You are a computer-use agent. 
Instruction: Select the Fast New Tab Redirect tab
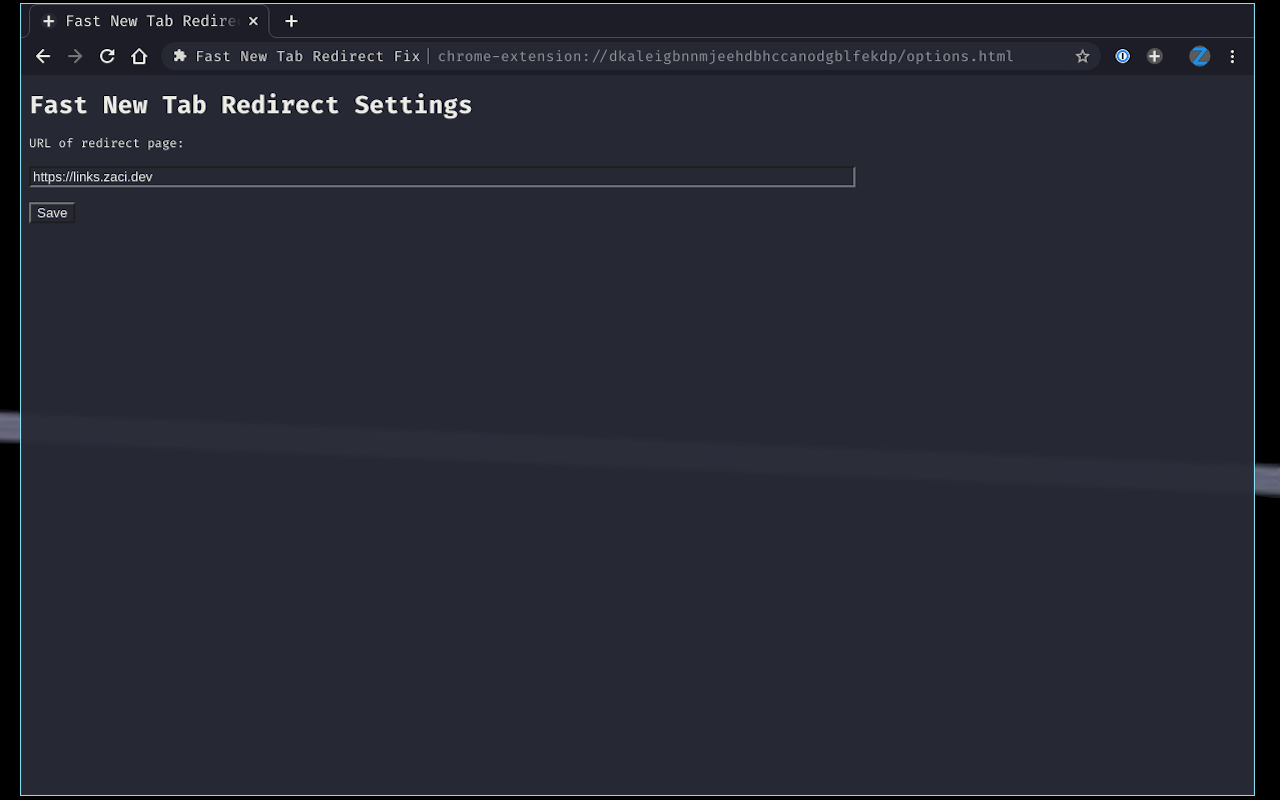pyautogui.click(x=150, y=21)
